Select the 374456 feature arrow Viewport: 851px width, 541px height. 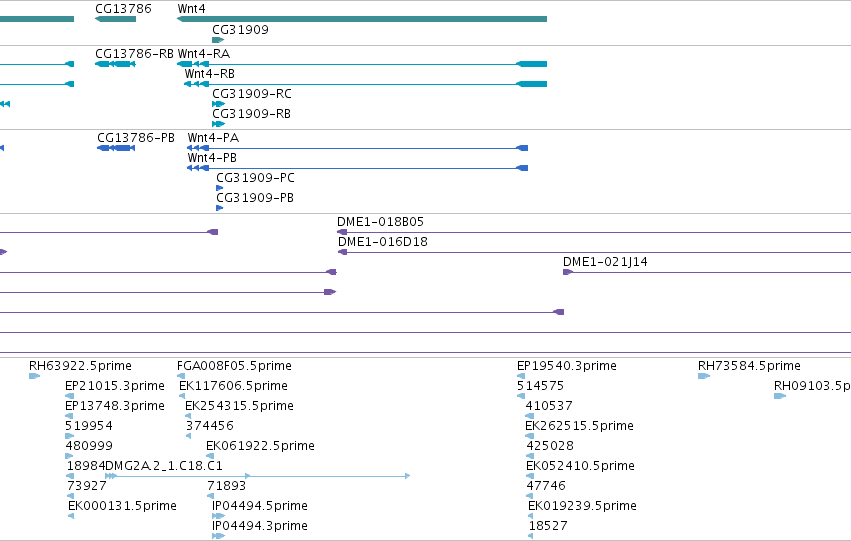point(188,436)
